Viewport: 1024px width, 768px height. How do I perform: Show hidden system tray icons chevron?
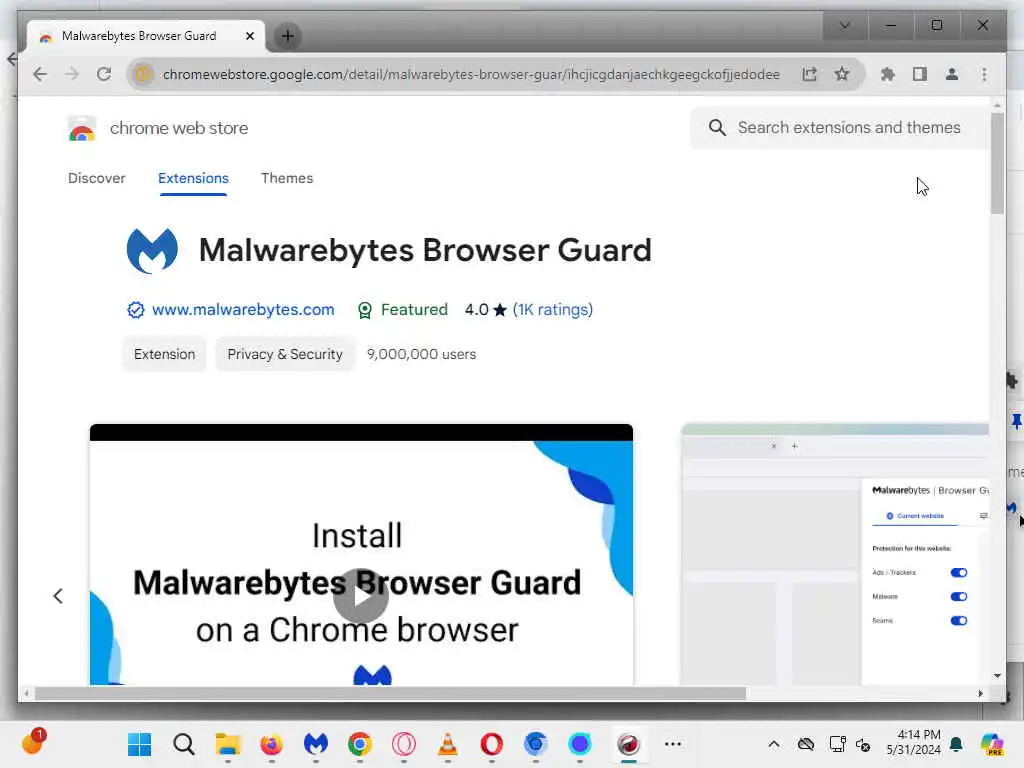pos(774,744)
